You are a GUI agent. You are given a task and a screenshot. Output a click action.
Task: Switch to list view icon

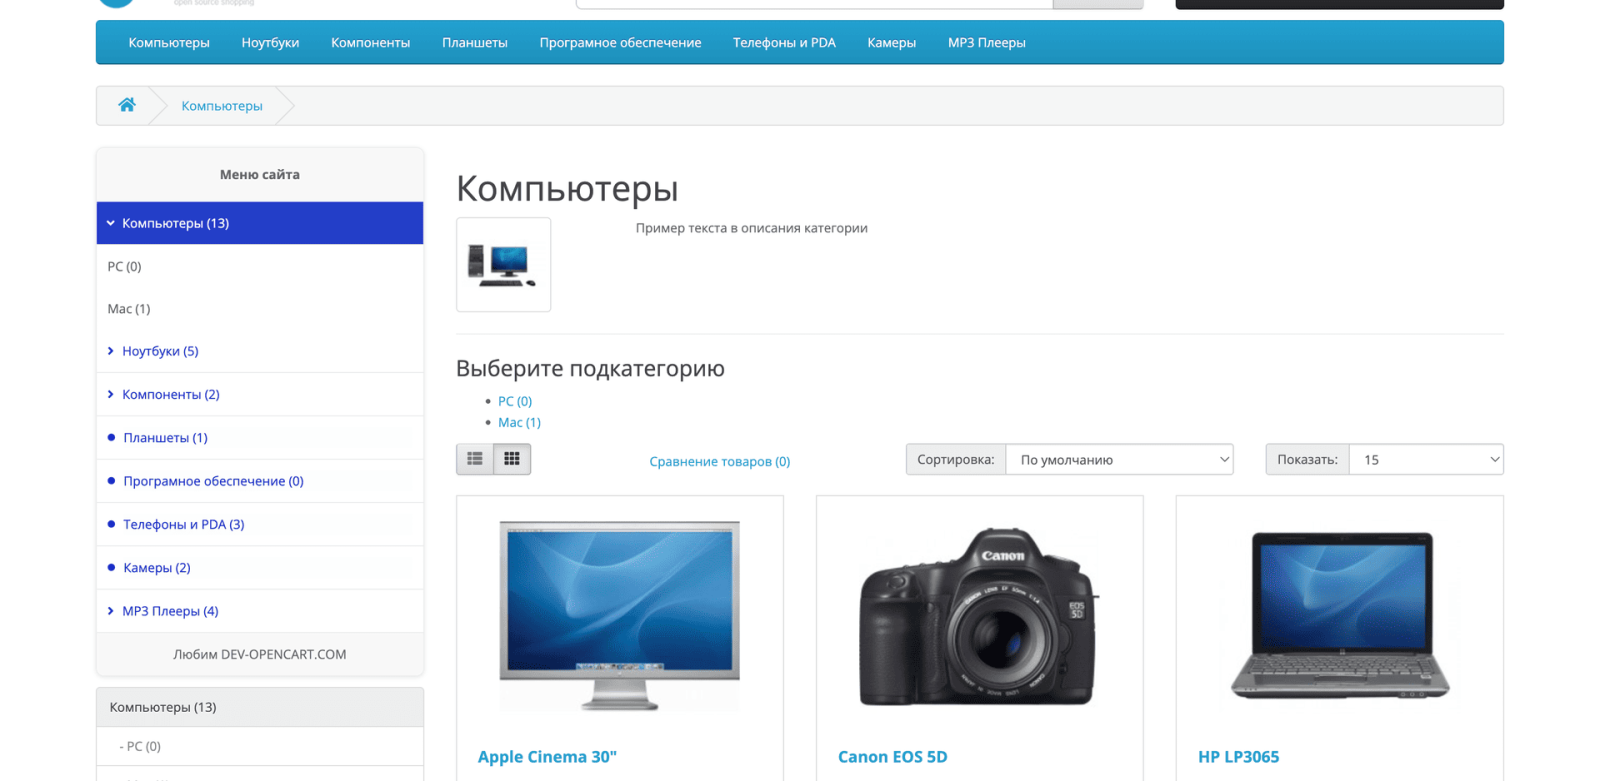[x=475, y=459]
